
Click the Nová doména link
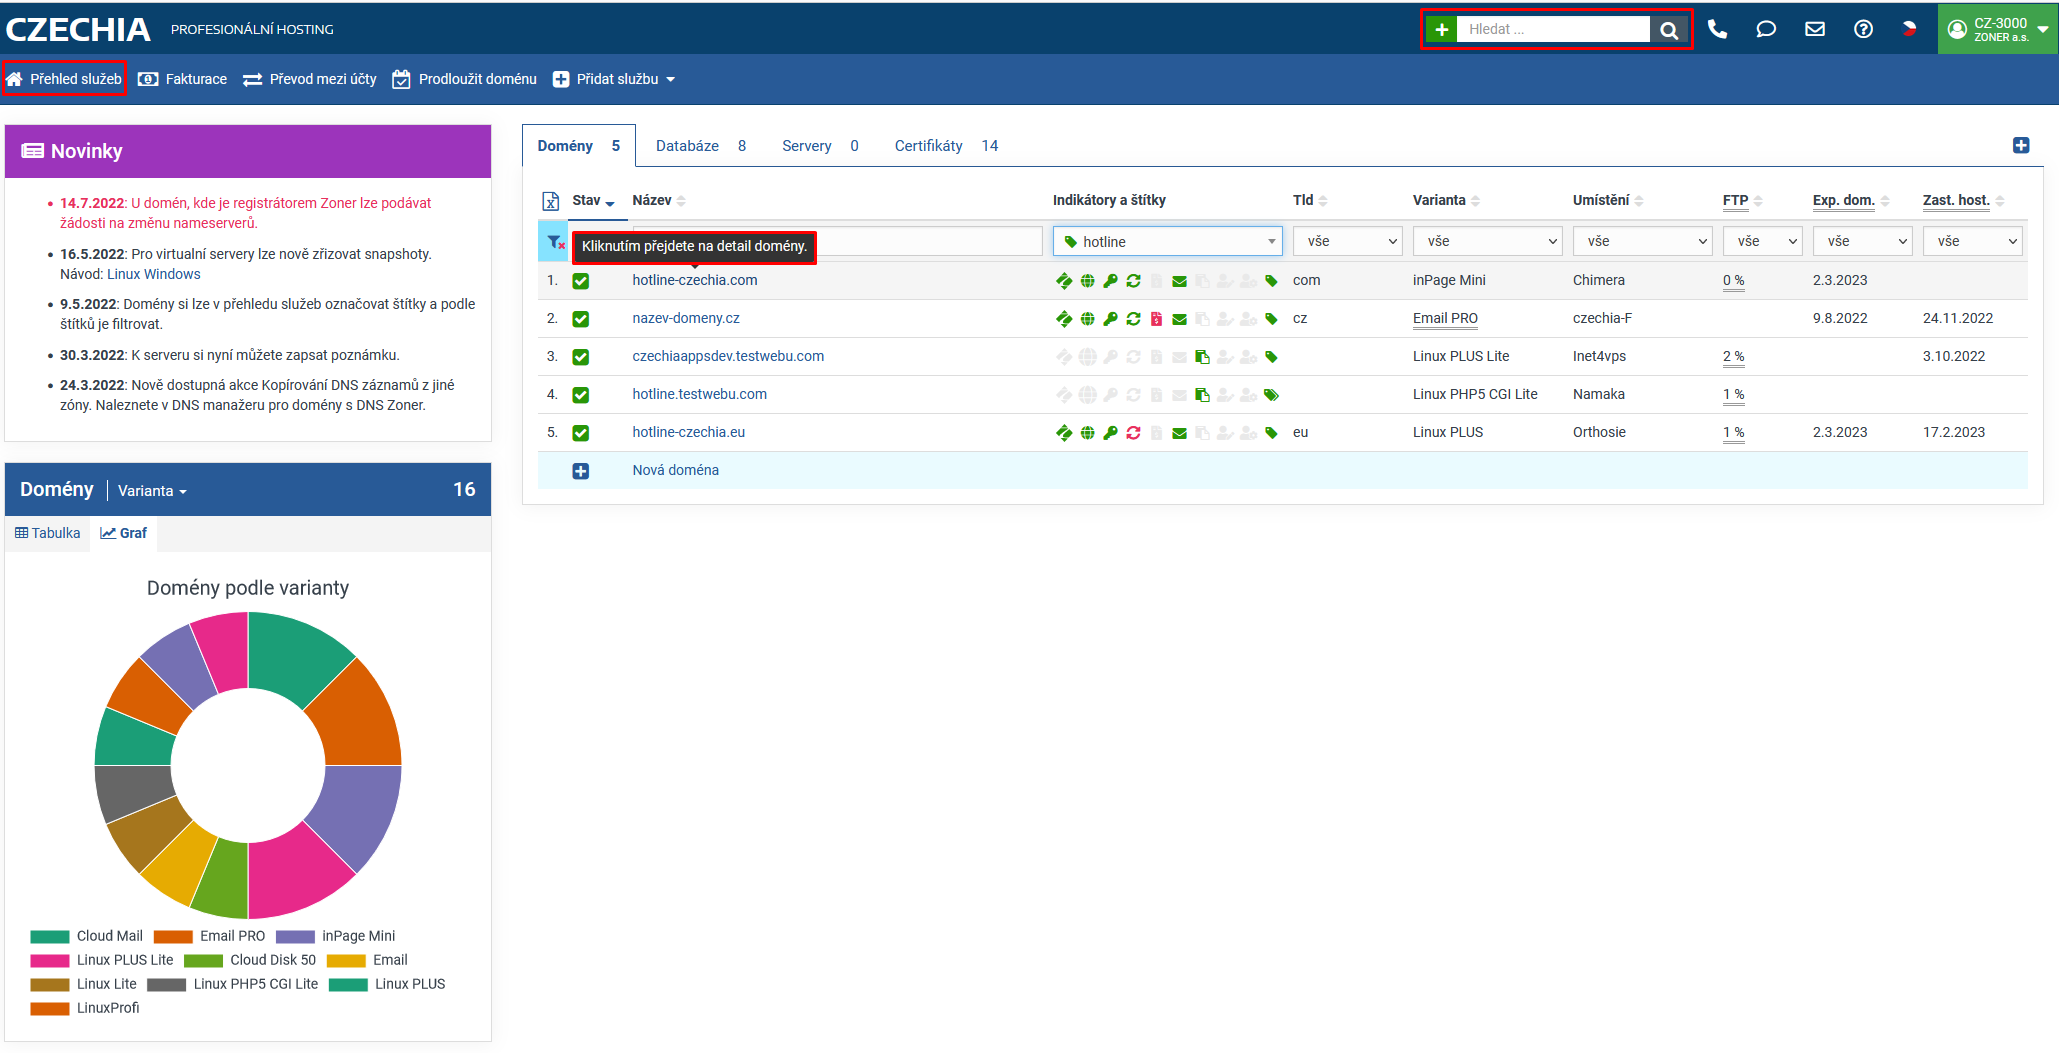point(675,470)
